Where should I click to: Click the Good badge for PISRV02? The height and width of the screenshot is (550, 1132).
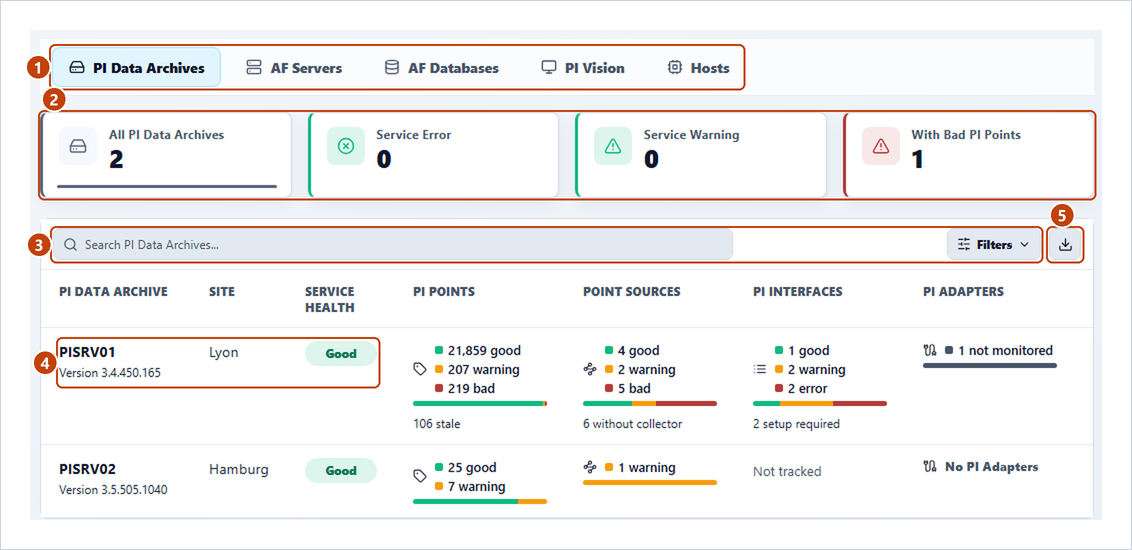pyautogui.click(x=341, y=471)
